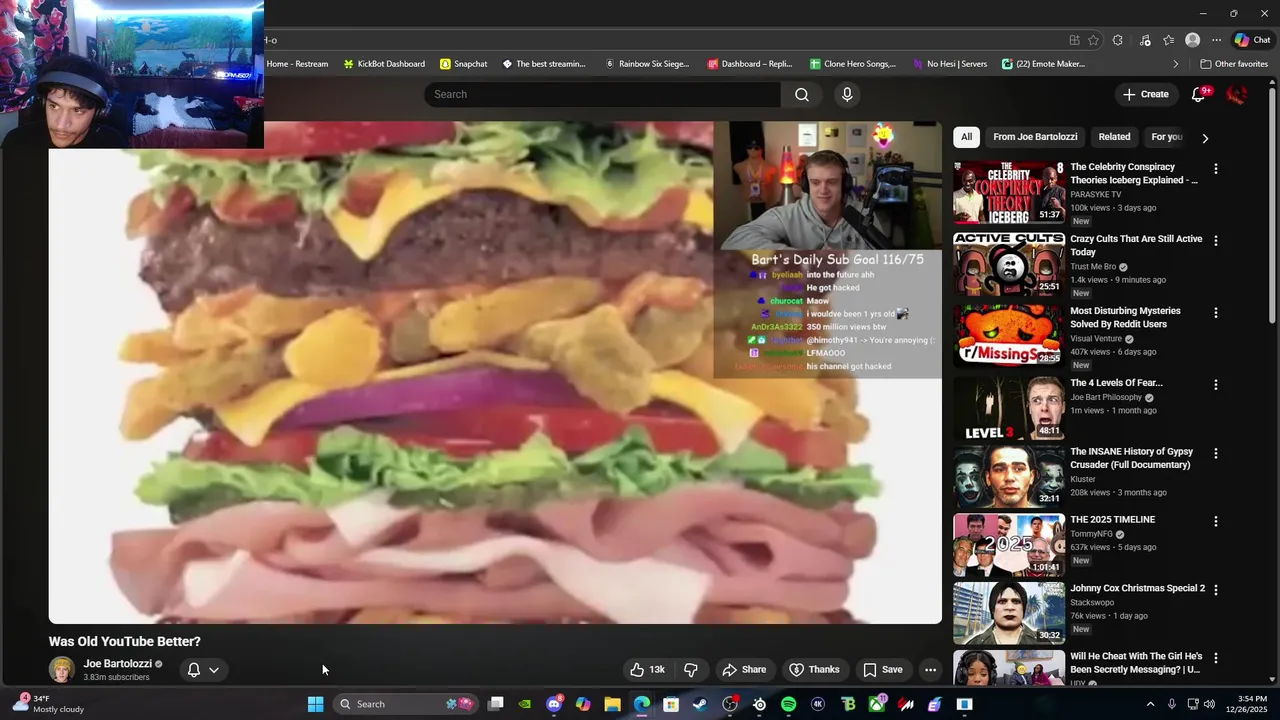The width and height of the screenshot is (1280, 720).
Task: Open Other favorites folder
Action: 1234,64
